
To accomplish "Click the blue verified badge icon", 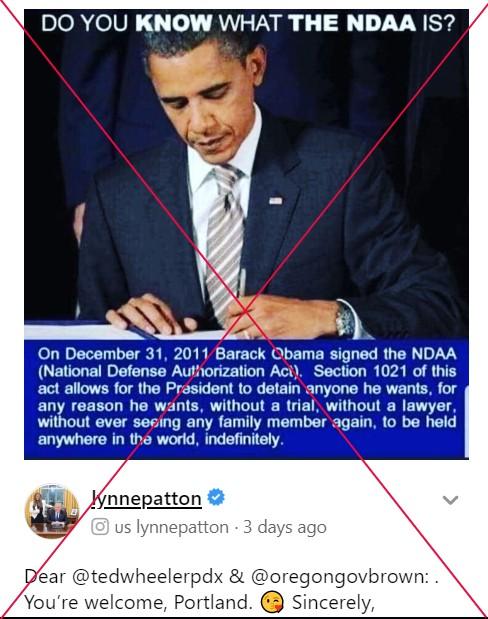I will coord(216,497).
